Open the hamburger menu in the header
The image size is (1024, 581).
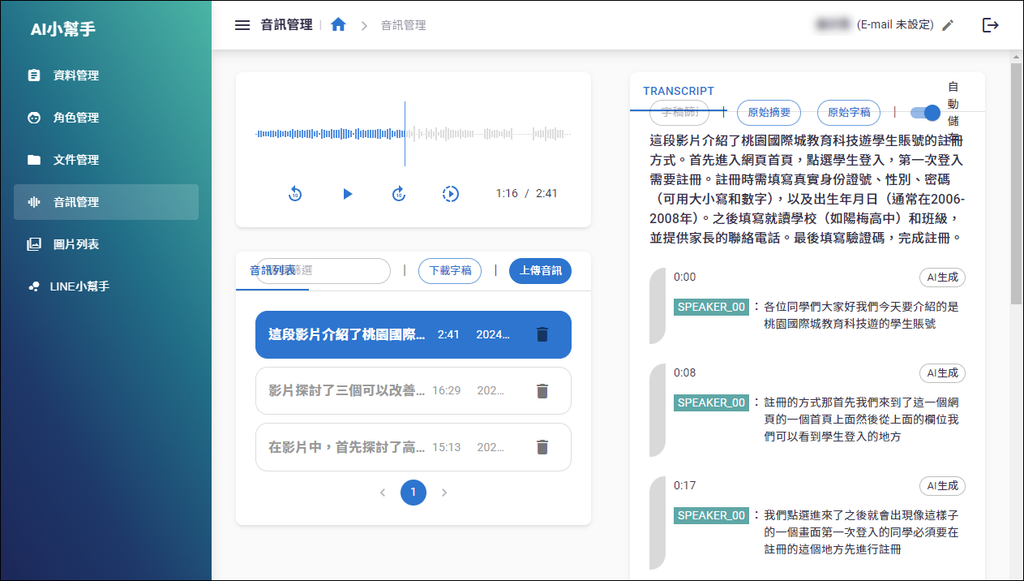click(242, 25)
